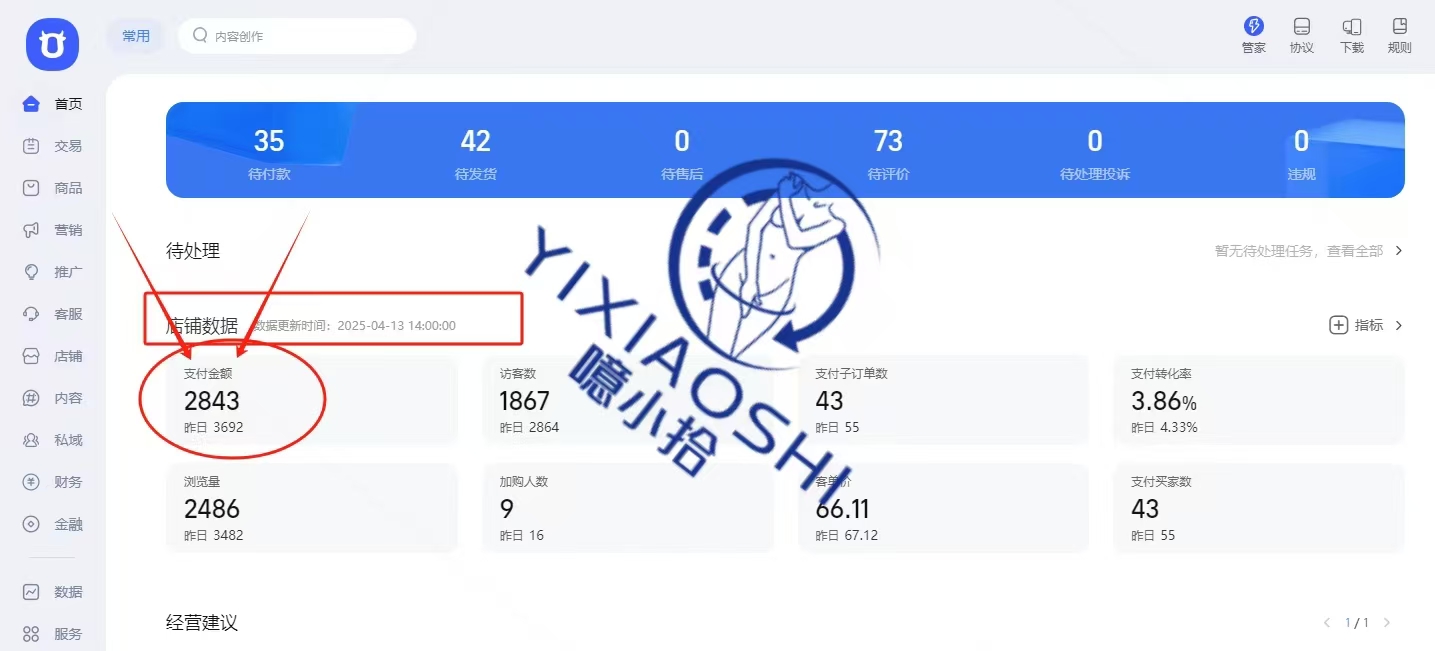Go to next page of 经营建议
The height and width of the screenshot is (651, 1435).
[x=1387, y=623]
